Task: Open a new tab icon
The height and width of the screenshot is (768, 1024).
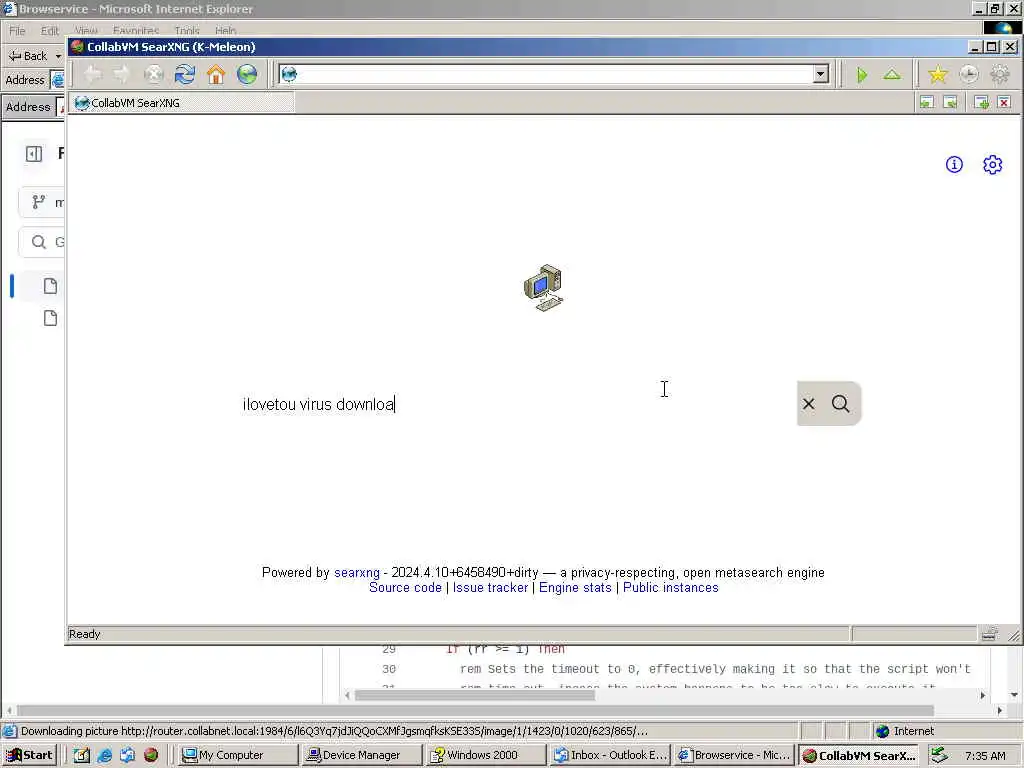Action: point(981,103)
